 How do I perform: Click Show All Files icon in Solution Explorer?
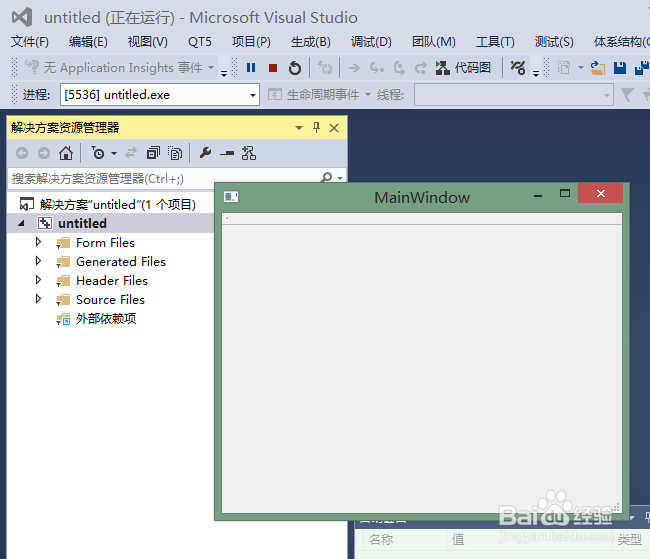pyautogui.click(x=175, y=153)
